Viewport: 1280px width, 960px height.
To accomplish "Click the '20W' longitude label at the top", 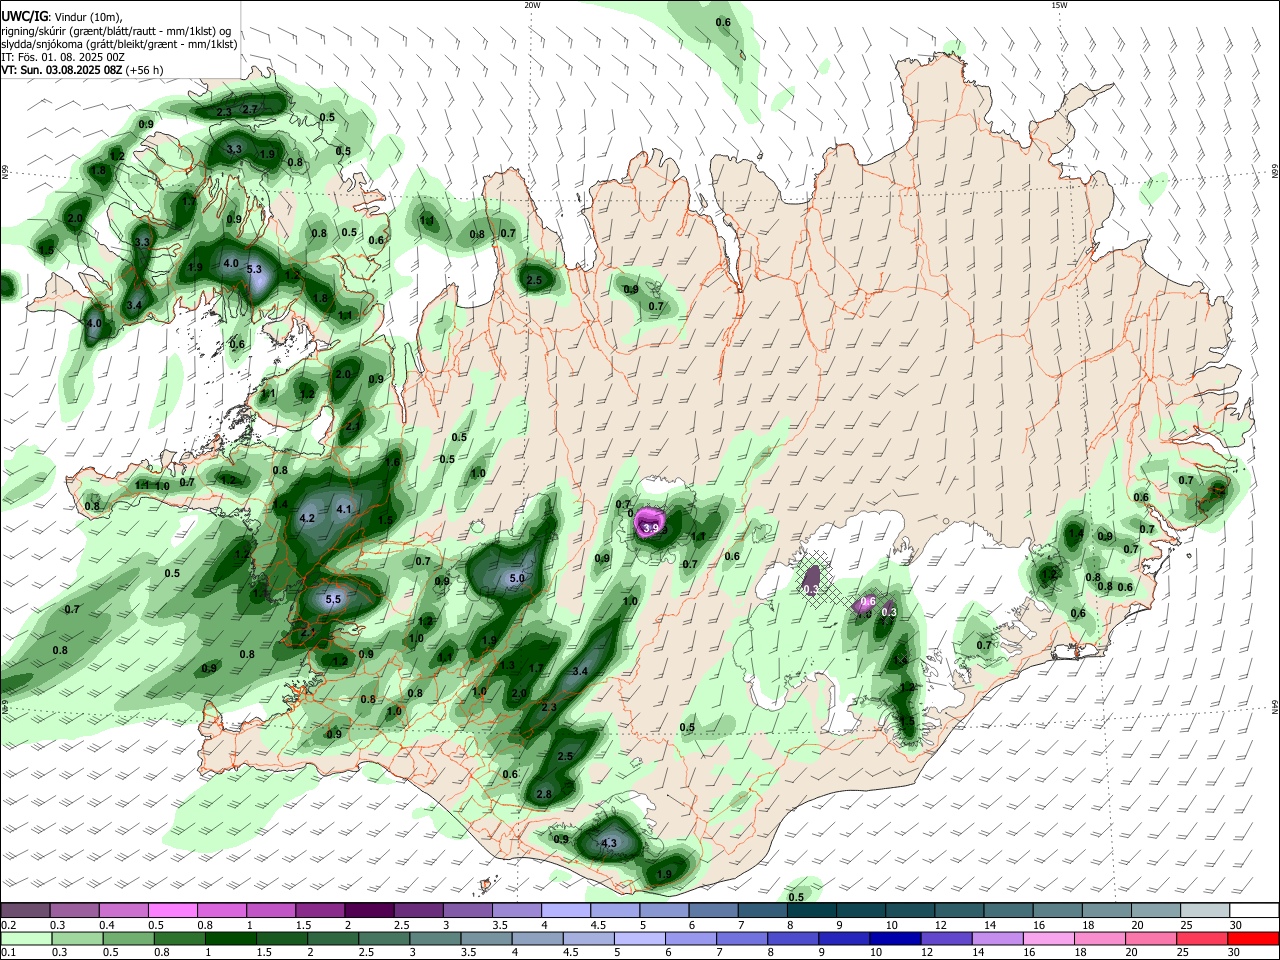I will [532, 5].
